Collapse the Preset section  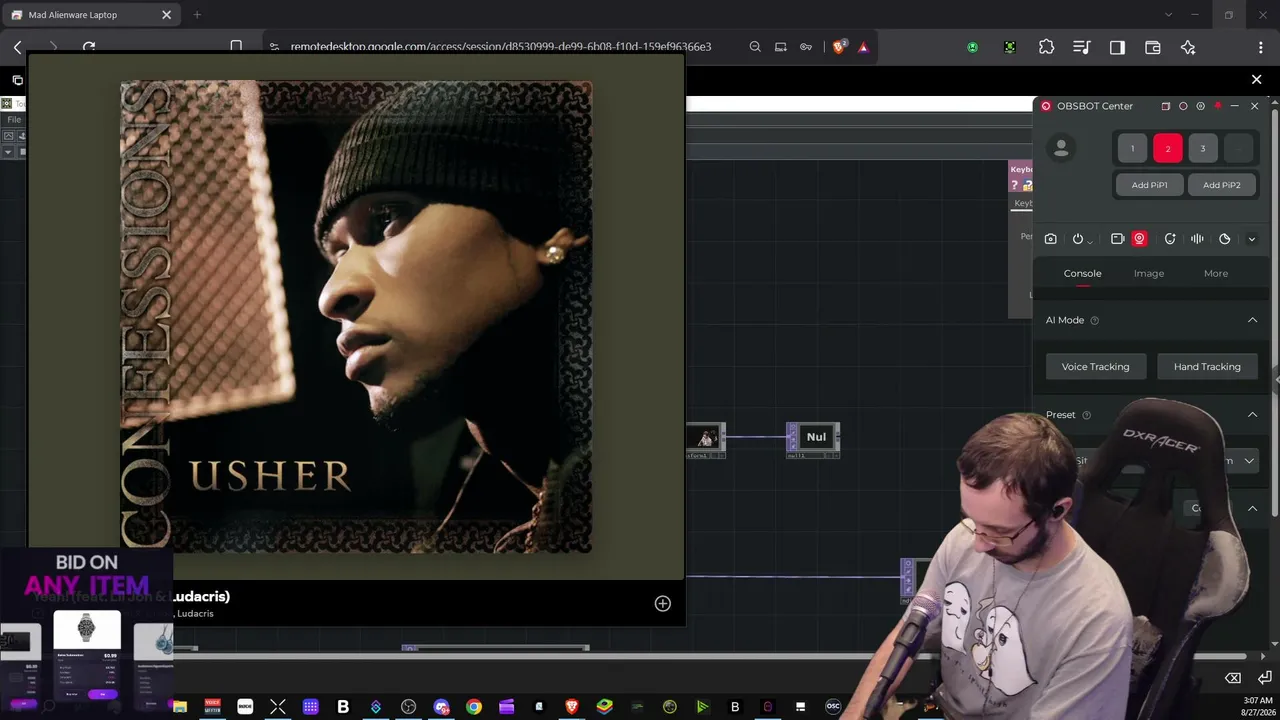point(1252,415)
